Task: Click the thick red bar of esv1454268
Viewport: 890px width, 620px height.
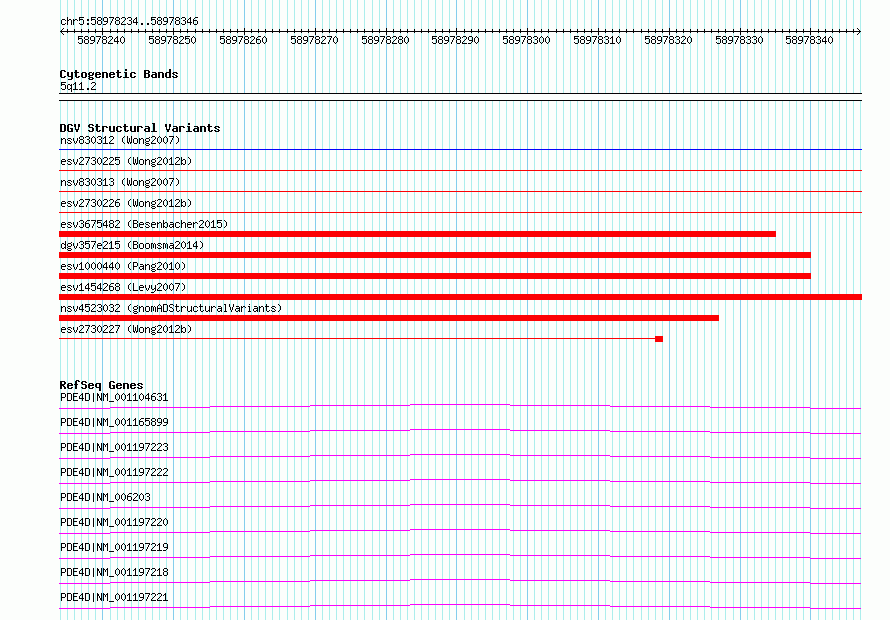Action: coord(460,297)
